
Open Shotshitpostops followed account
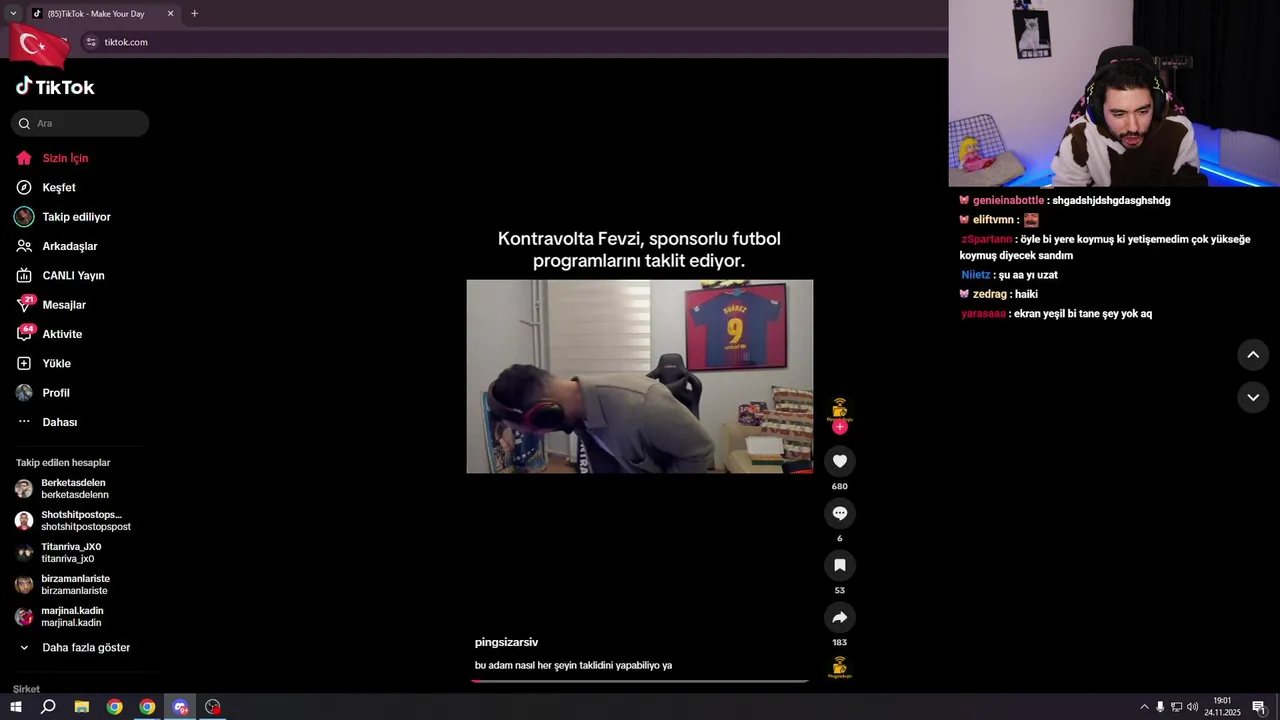click(x=73, y=521)
